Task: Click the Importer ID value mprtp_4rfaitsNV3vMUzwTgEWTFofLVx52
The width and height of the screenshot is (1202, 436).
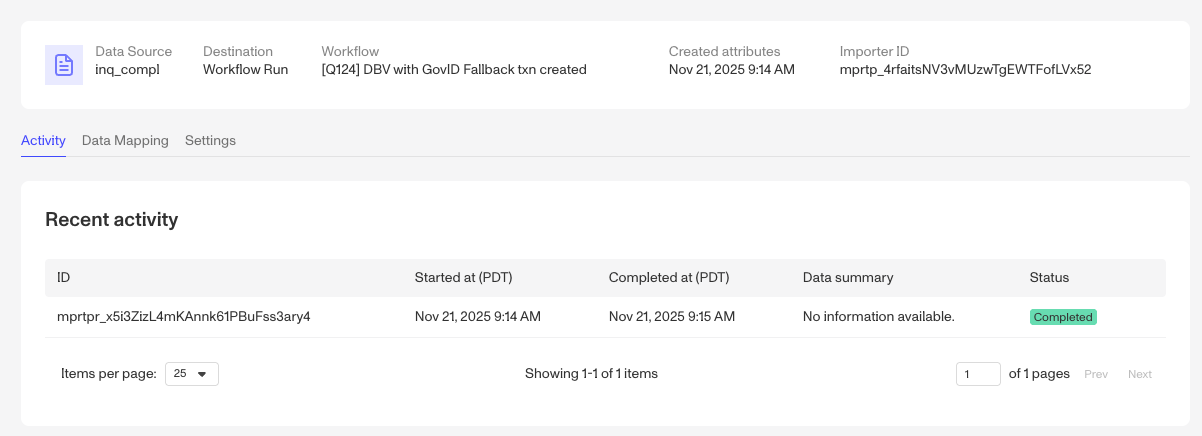Action: click(965, 70)
